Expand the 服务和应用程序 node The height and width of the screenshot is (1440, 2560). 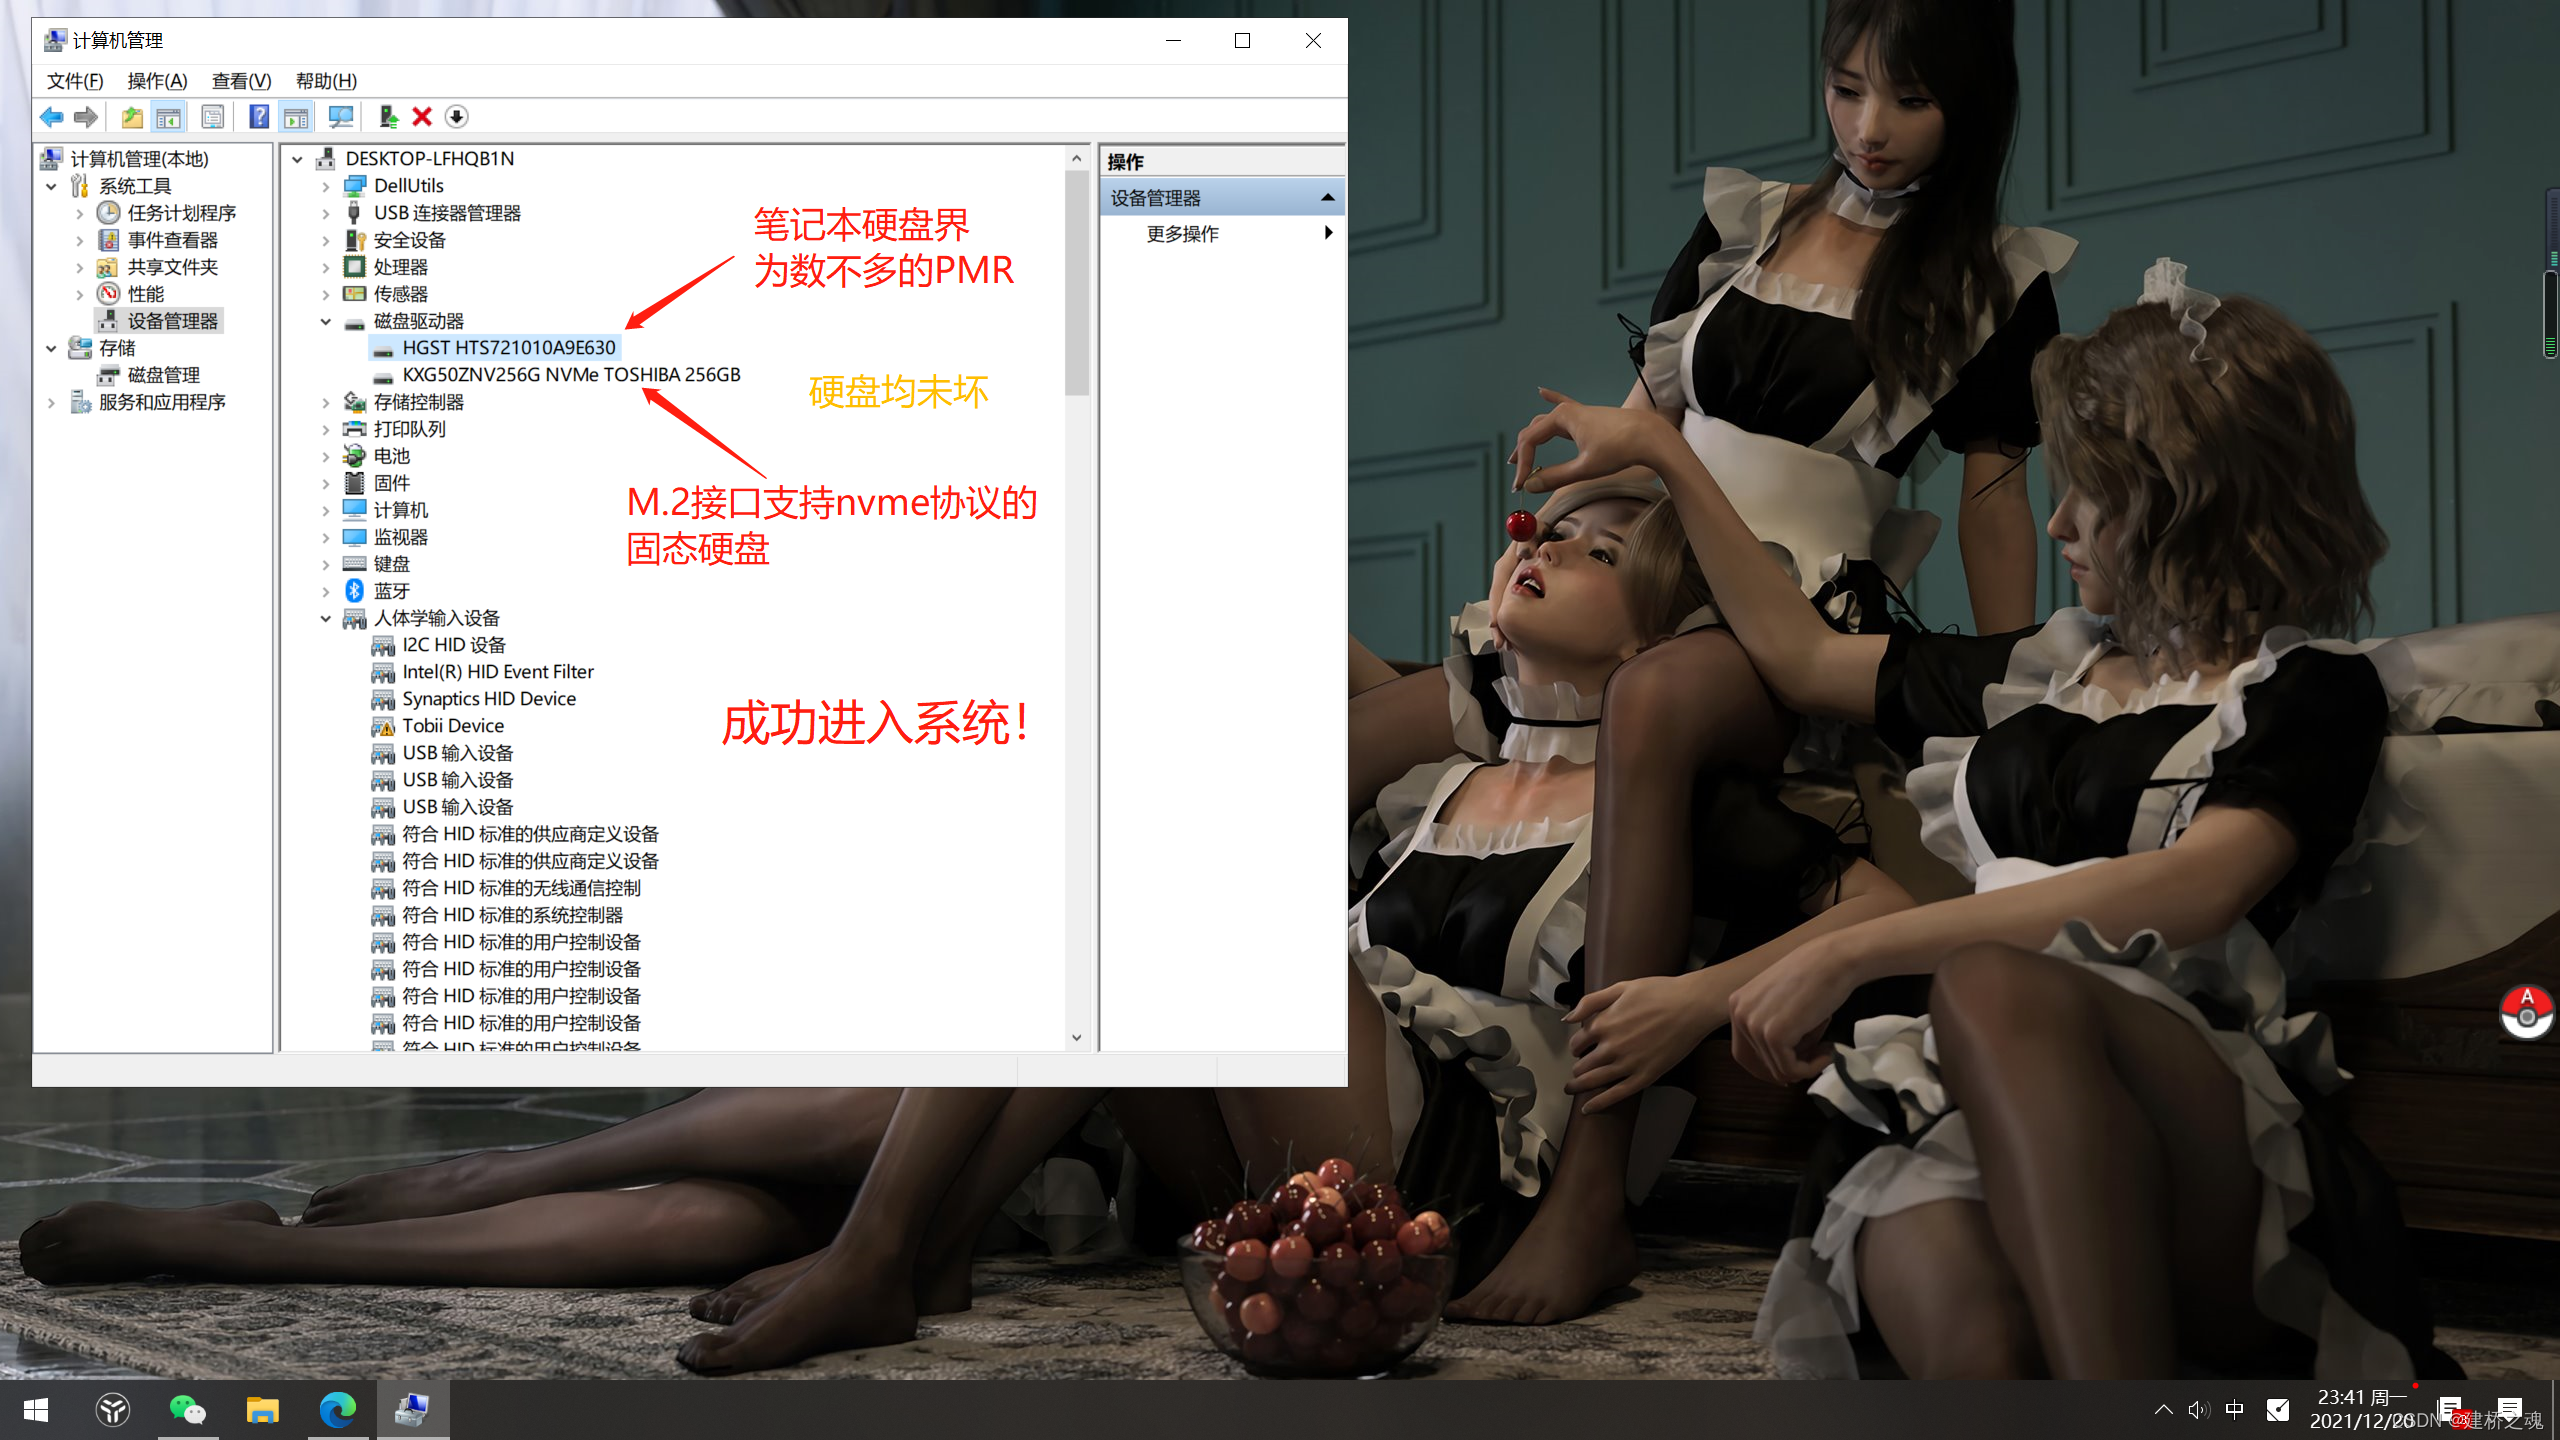pos(52,402)
